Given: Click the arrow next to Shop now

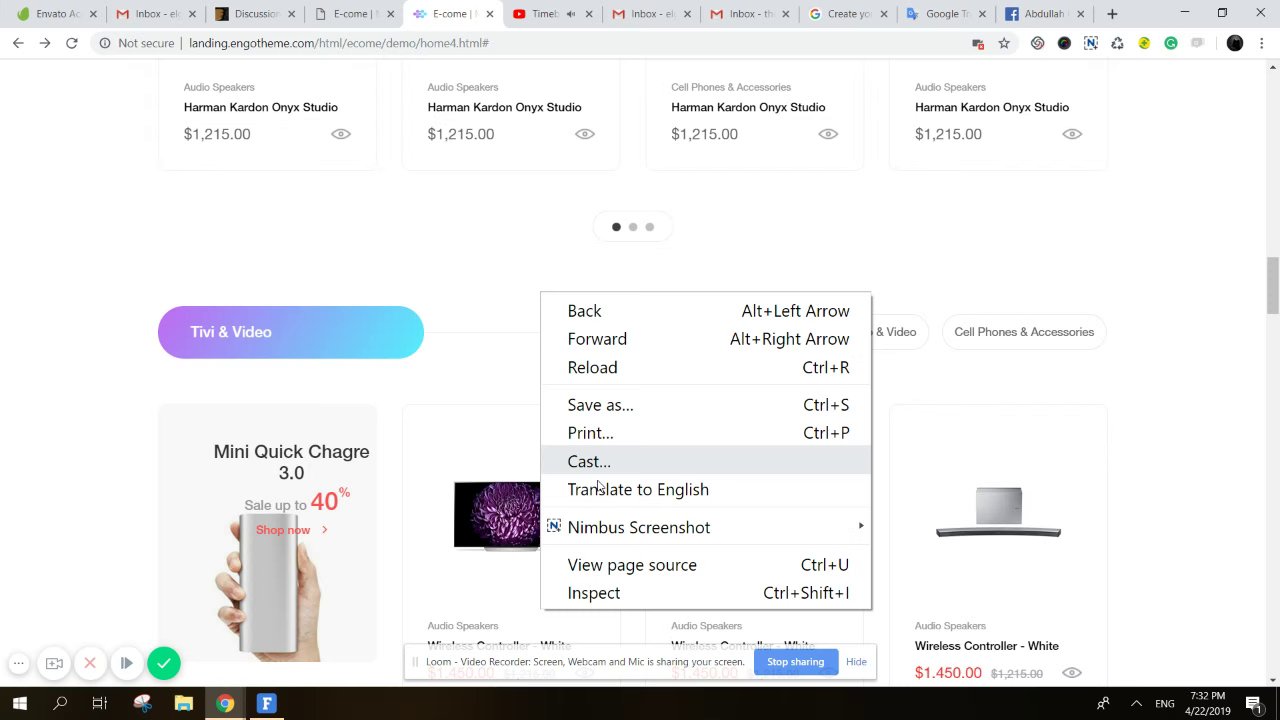Looking at the screenshot, I should [x=324, y=530].
